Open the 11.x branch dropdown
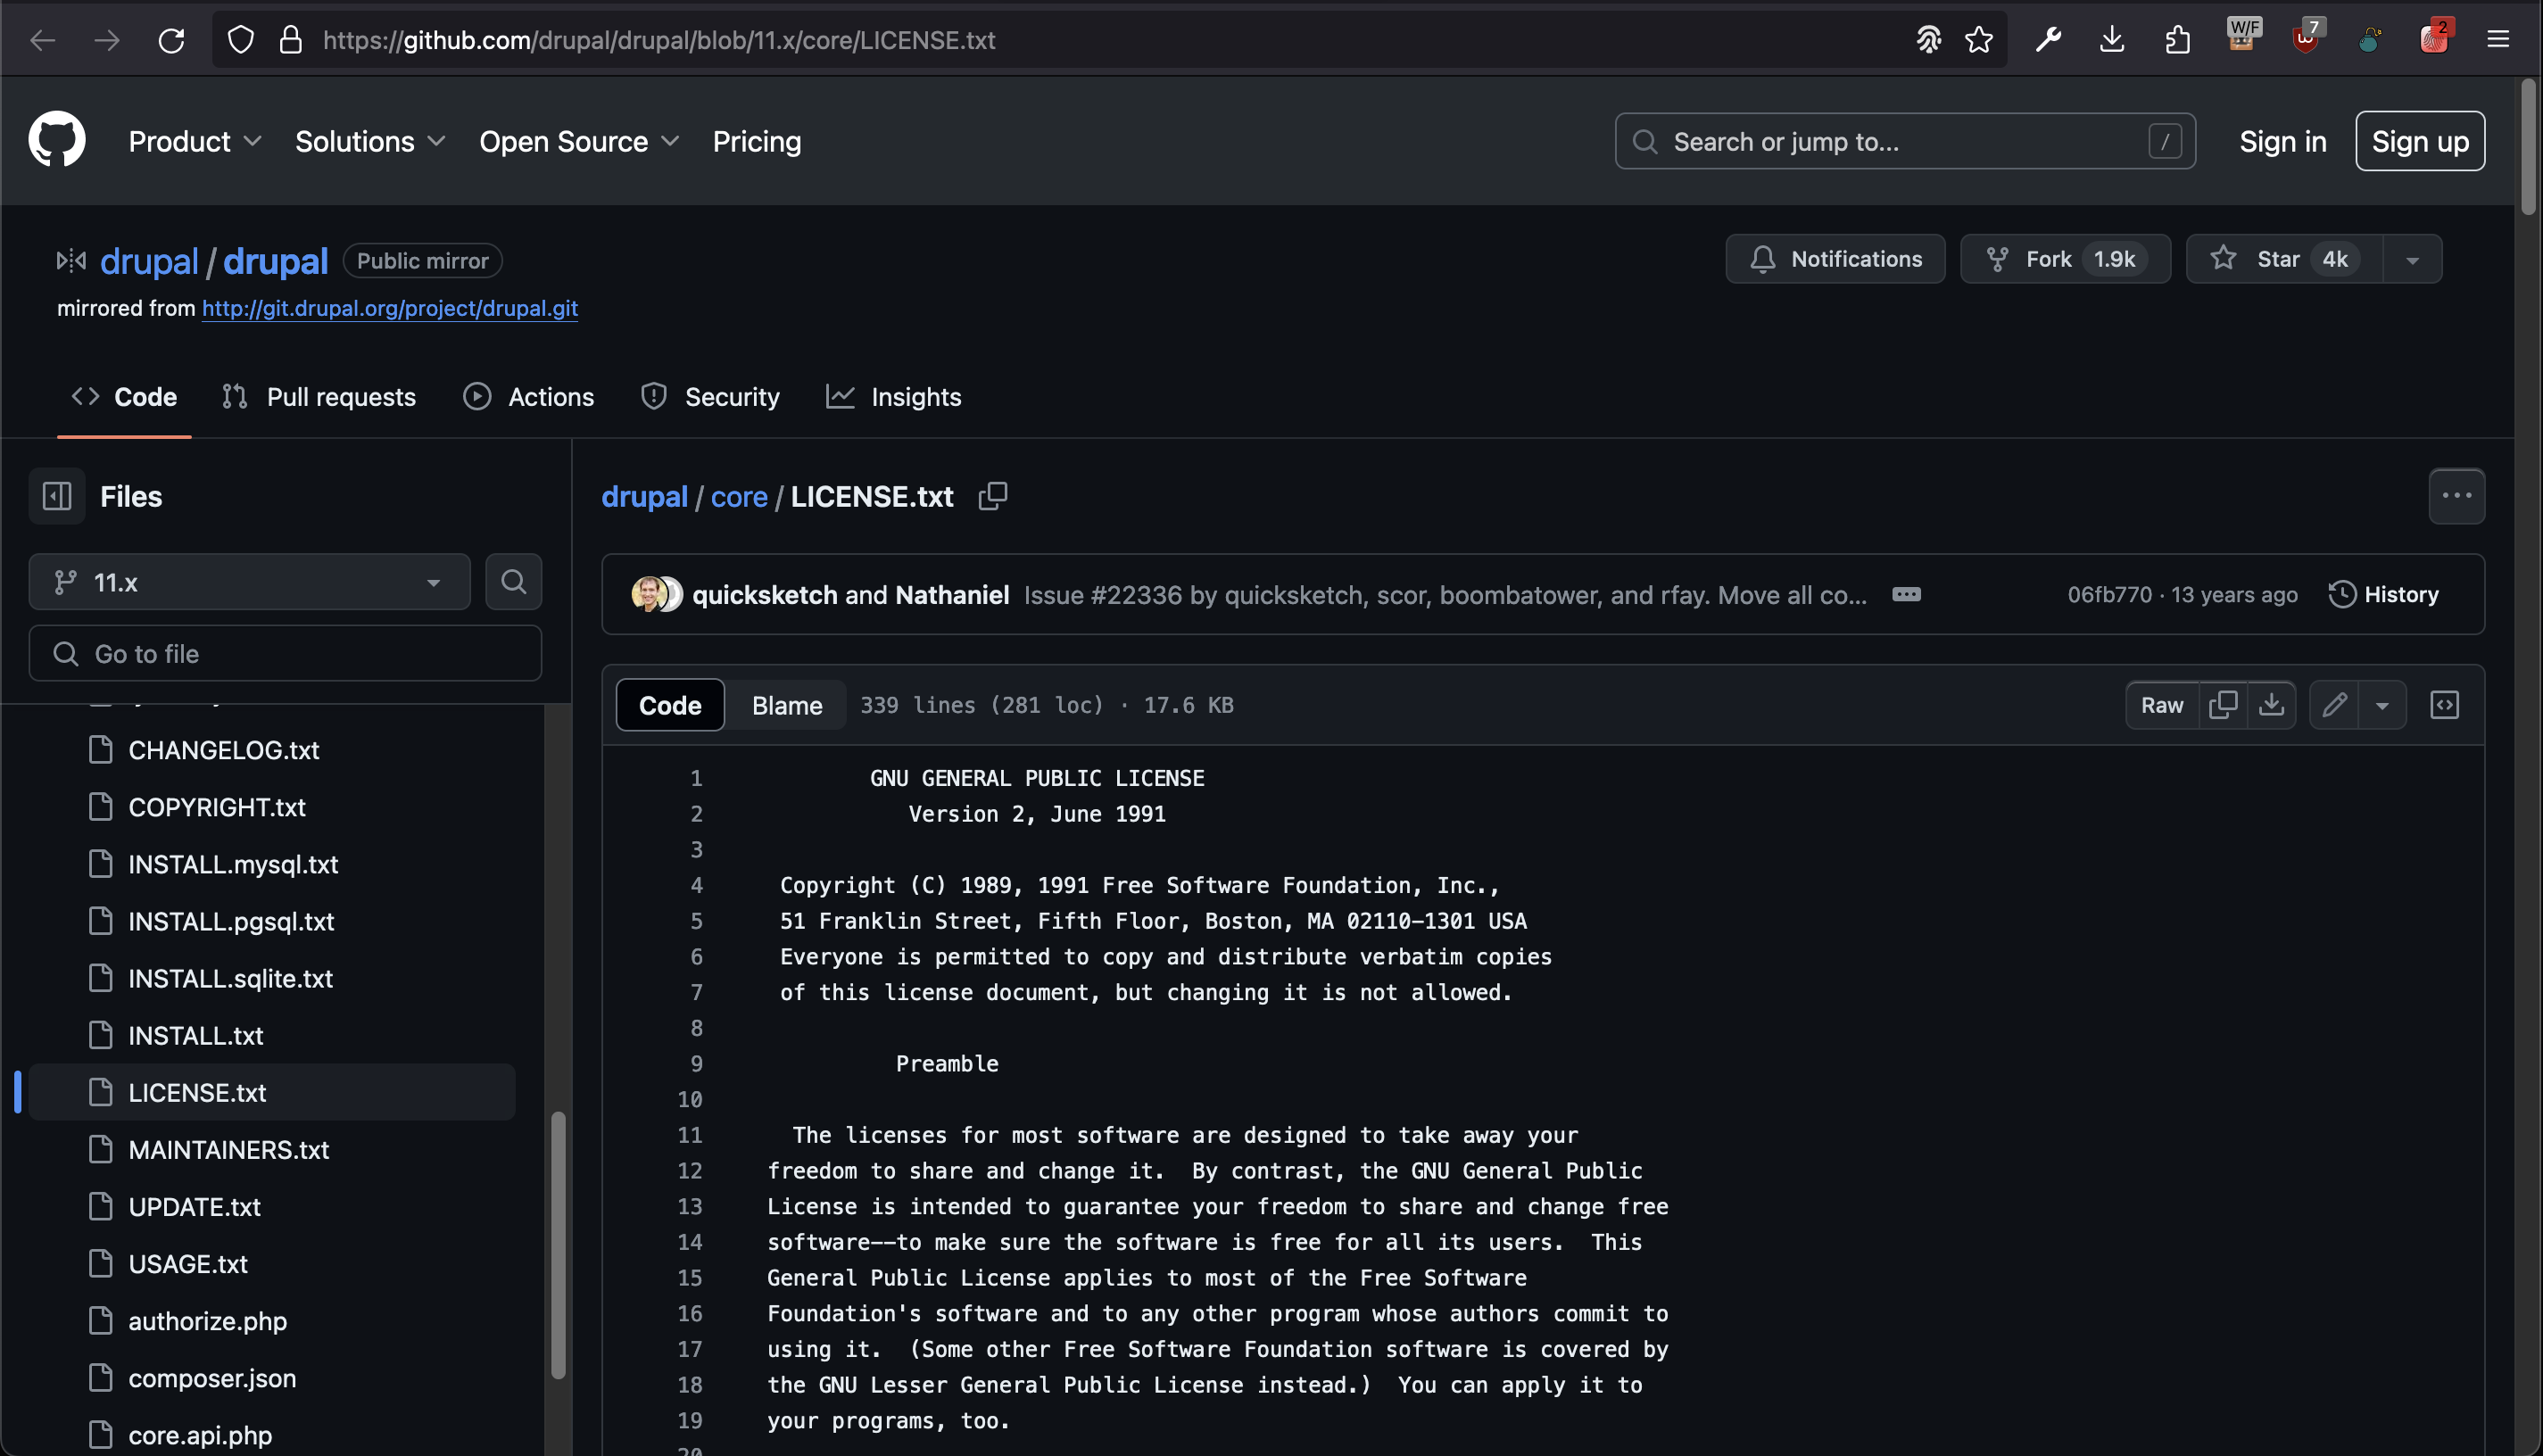The image size is (2543, 1456). click(249, 582)
